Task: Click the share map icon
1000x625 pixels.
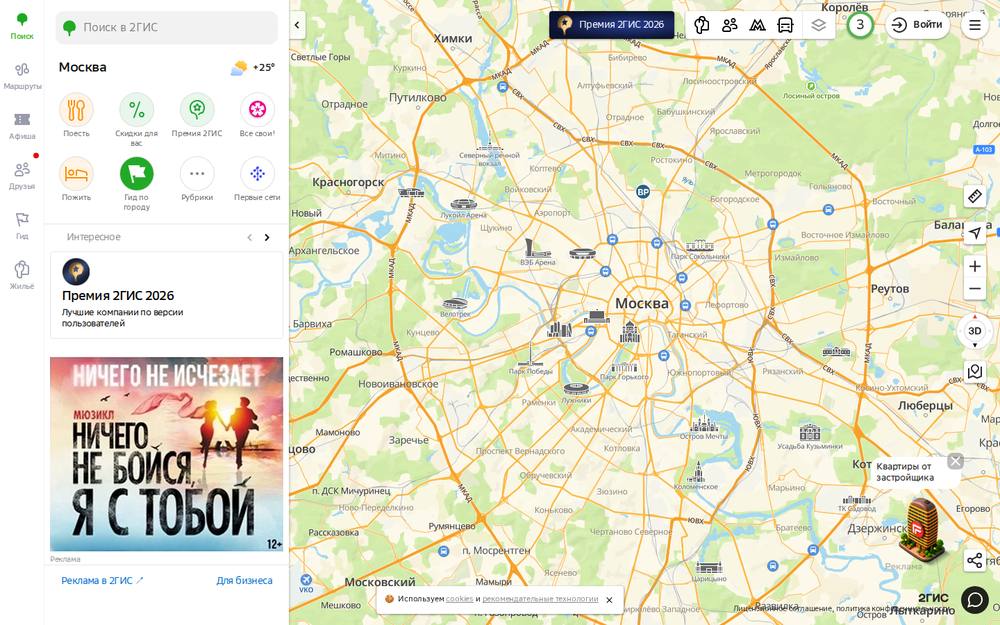Action: point(974,561)
